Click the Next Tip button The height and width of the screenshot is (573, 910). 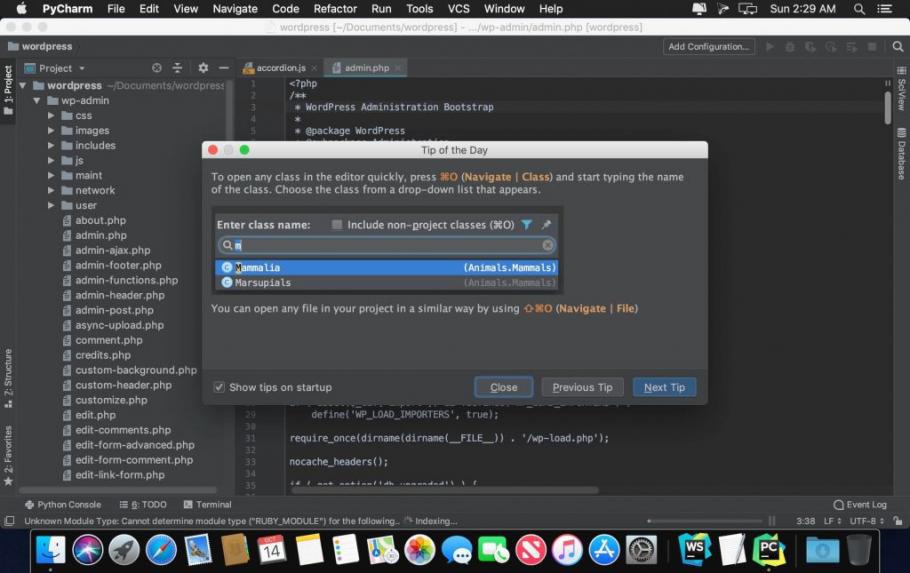664,387
